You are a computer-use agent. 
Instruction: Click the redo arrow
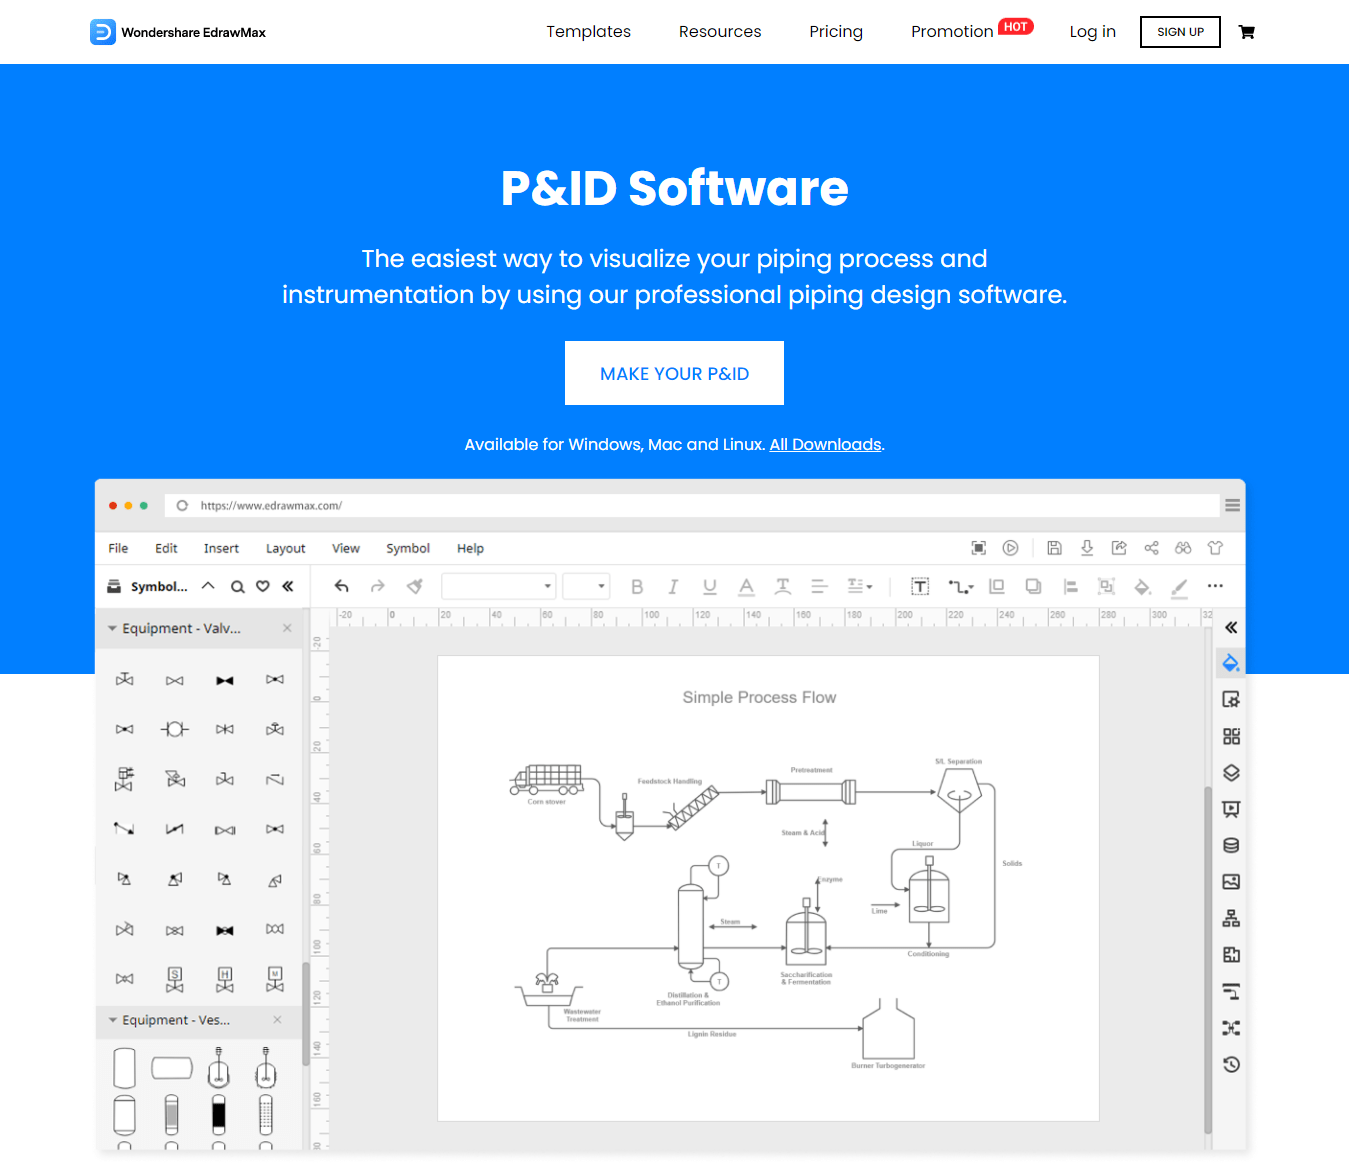(x=377, y=586)
